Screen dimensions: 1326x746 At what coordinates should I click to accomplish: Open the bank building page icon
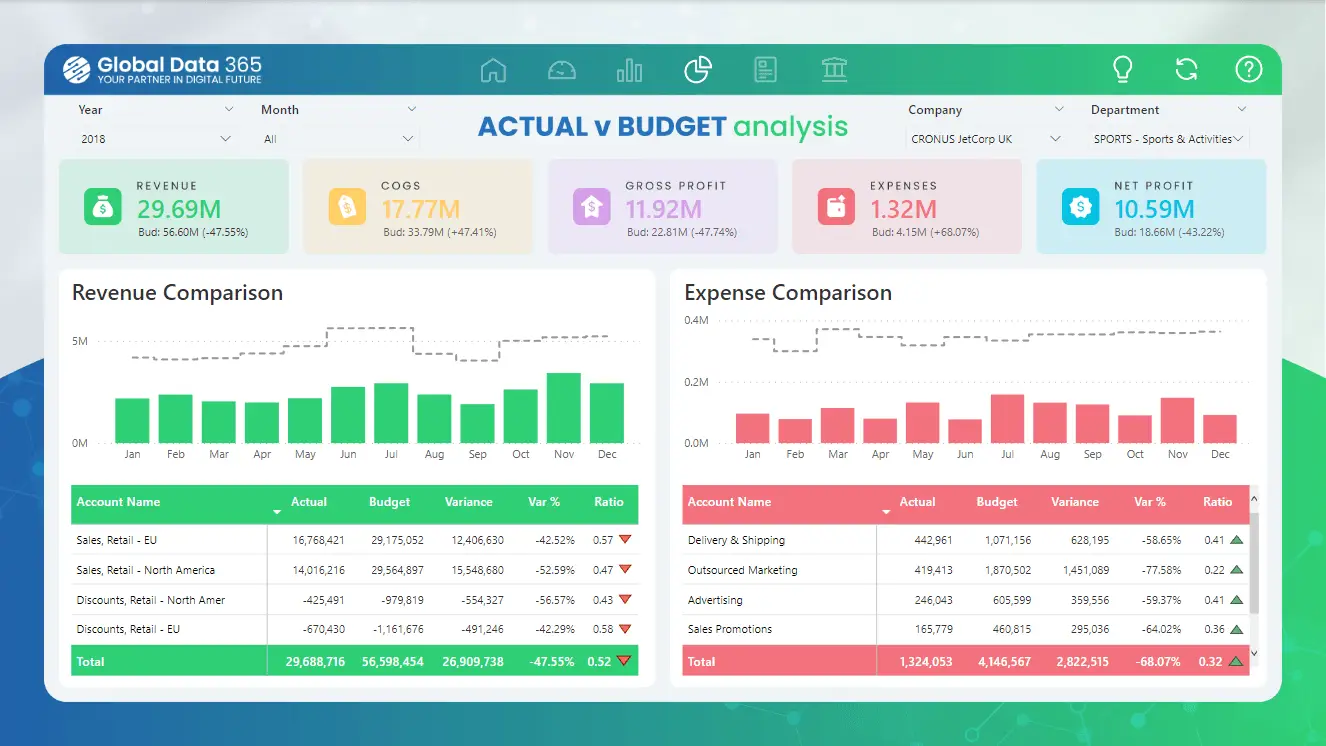pos(834,69)
